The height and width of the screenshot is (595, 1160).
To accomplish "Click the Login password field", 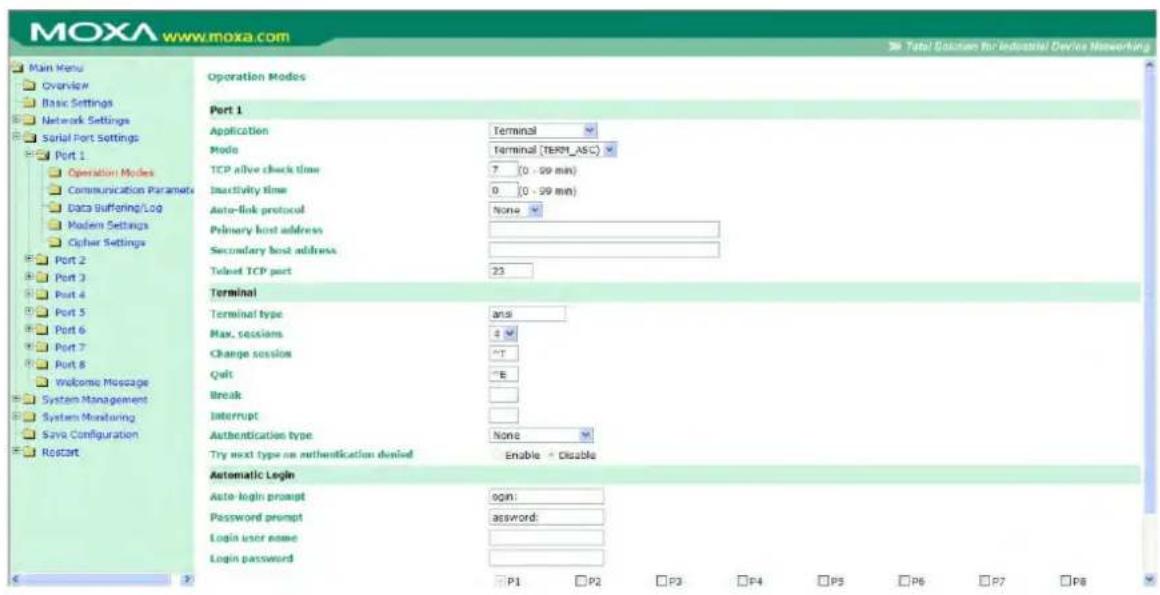I will click(547, 557).
